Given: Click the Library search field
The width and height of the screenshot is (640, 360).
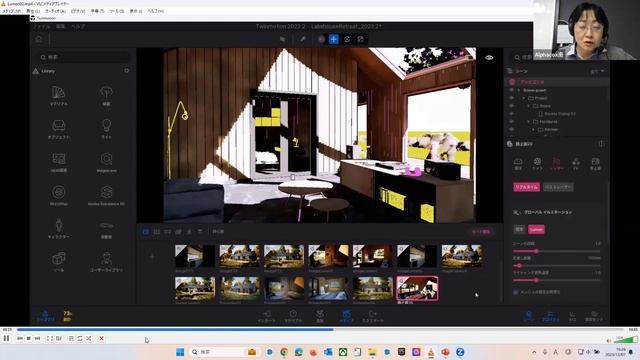Looking at the screenshot, I should click(x=84, y=57).
